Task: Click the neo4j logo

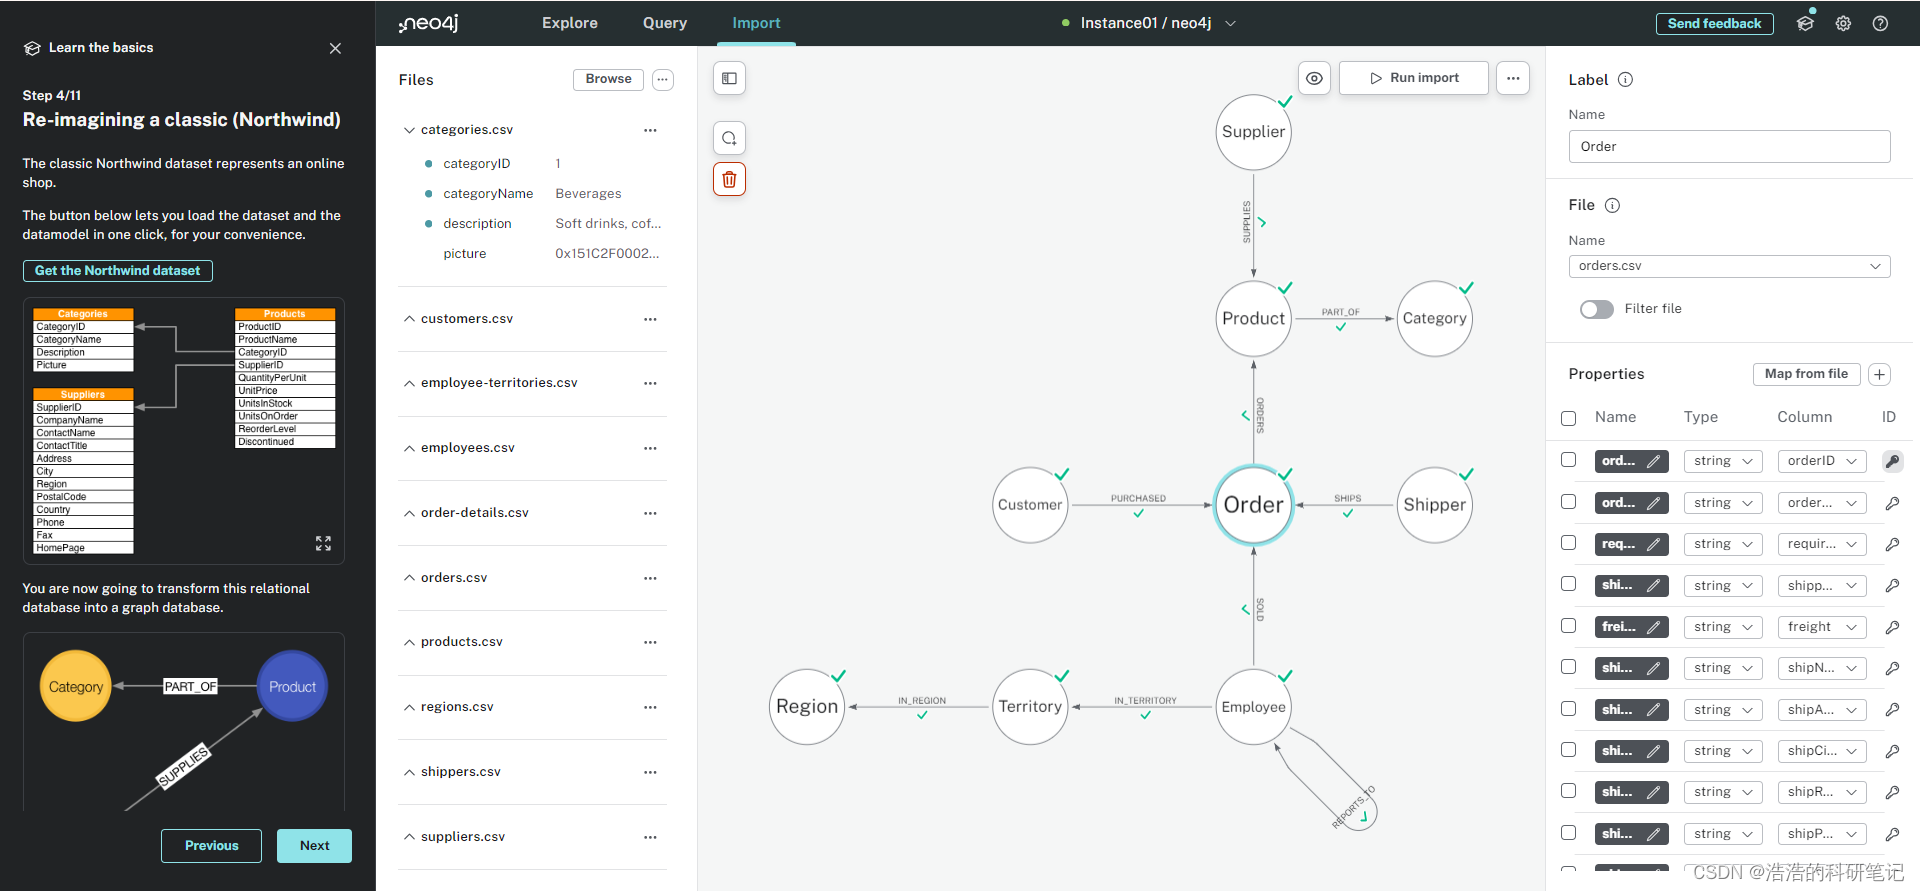Action: pyautogui.click(x=429, y=23)
